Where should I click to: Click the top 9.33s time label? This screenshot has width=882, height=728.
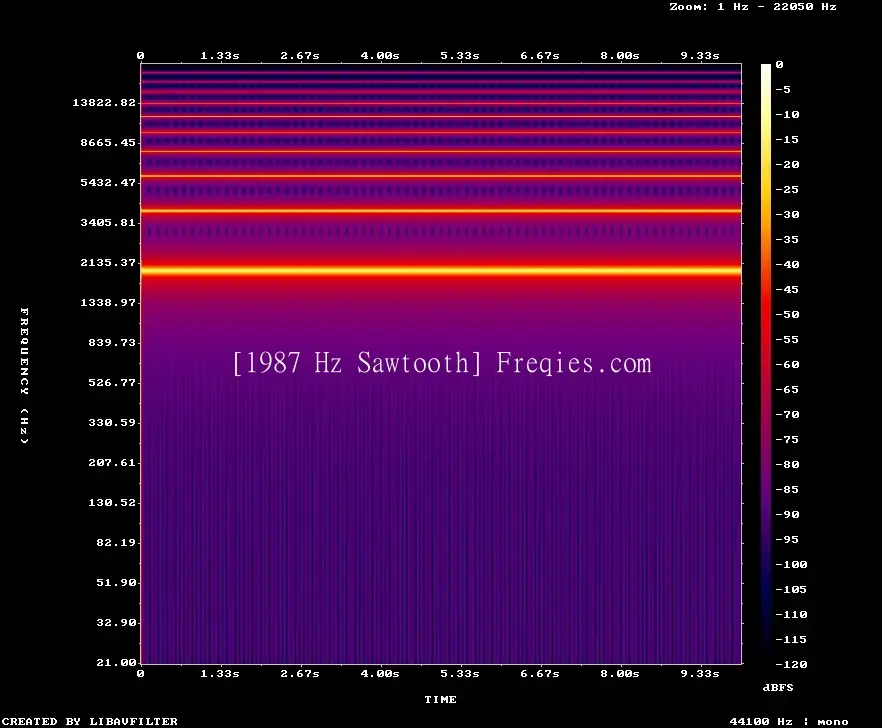700,55
